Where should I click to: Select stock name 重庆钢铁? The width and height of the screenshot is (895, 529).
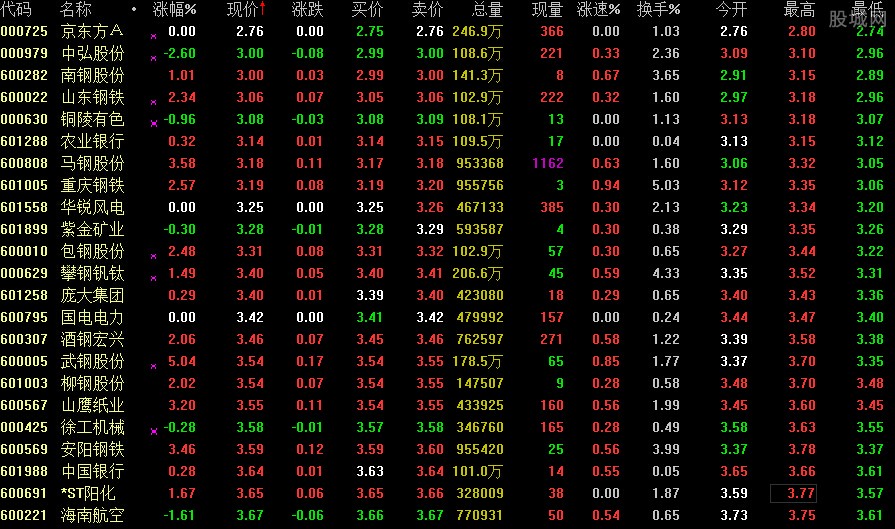[x=92, y=185]
